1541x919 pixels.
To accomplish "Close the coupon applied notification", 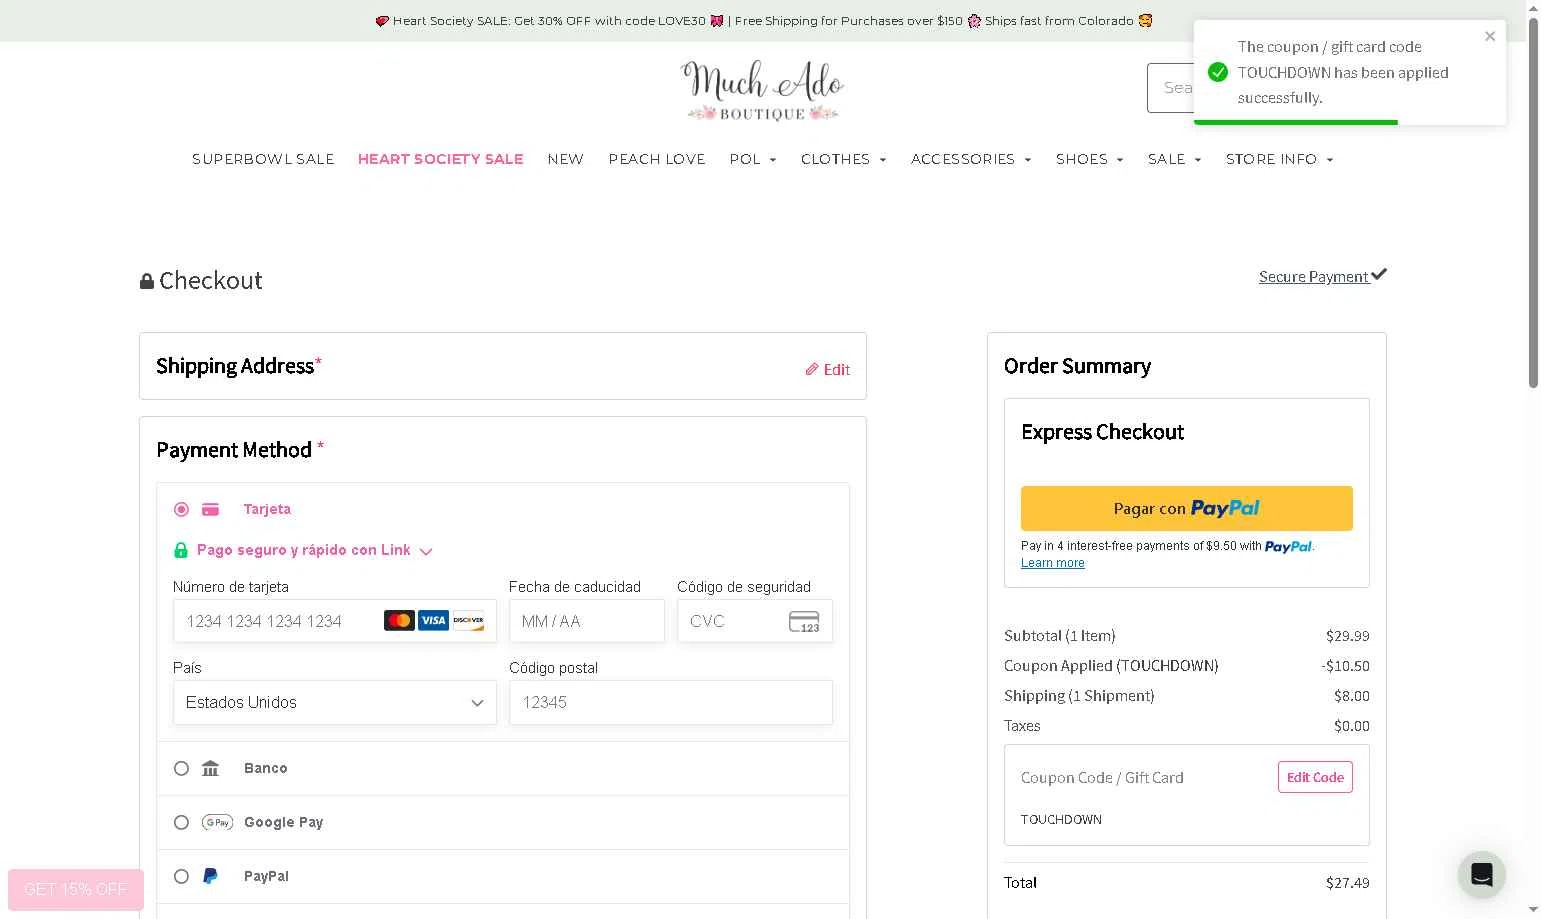I will pos(1490,36).
